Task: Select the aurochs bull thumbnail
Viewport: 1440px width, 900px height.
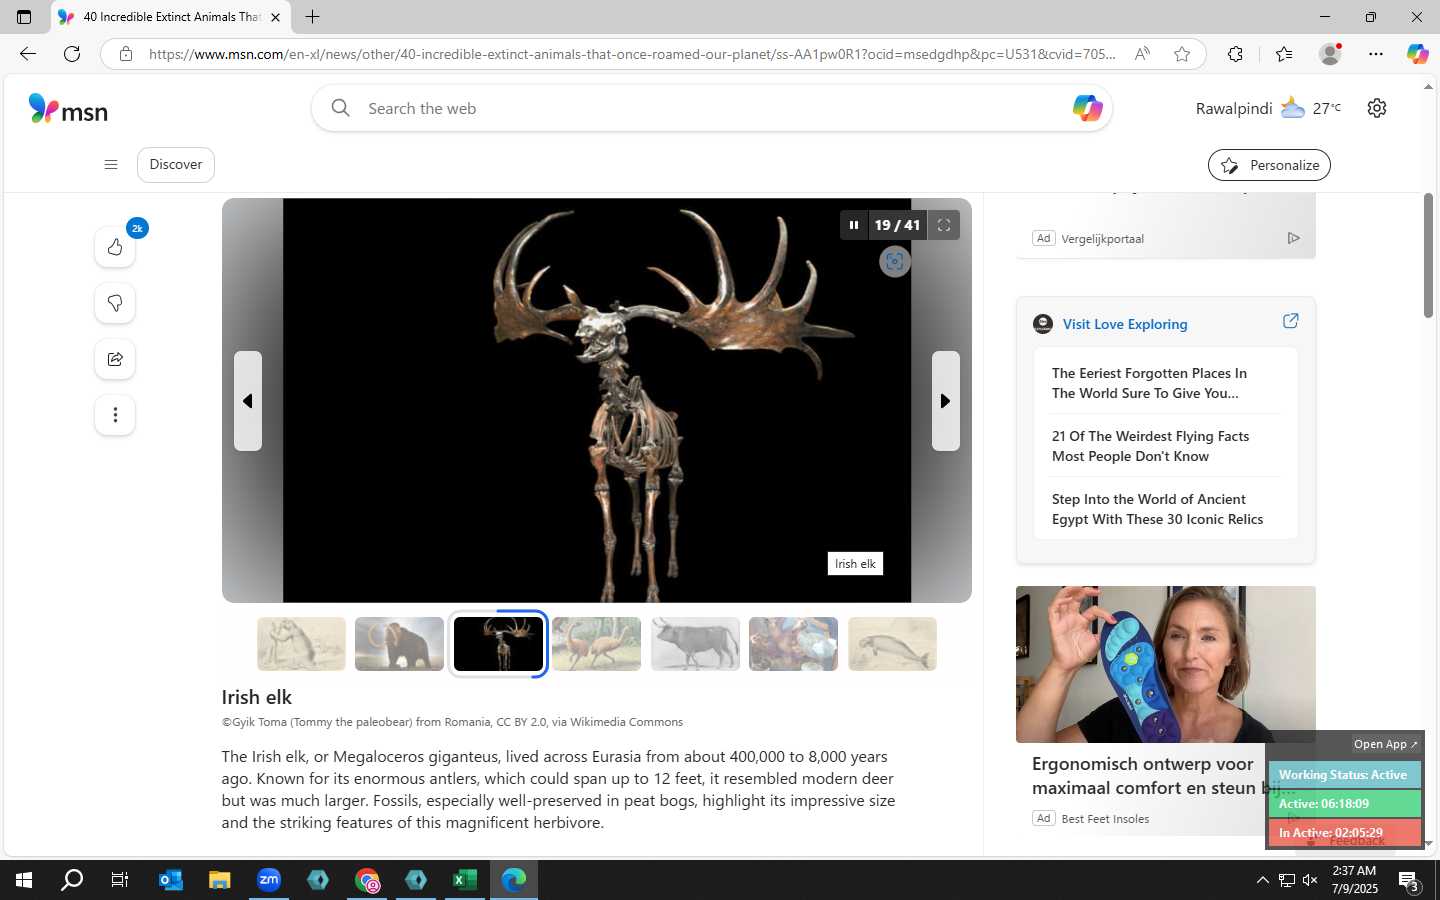Action: [695, 644]
